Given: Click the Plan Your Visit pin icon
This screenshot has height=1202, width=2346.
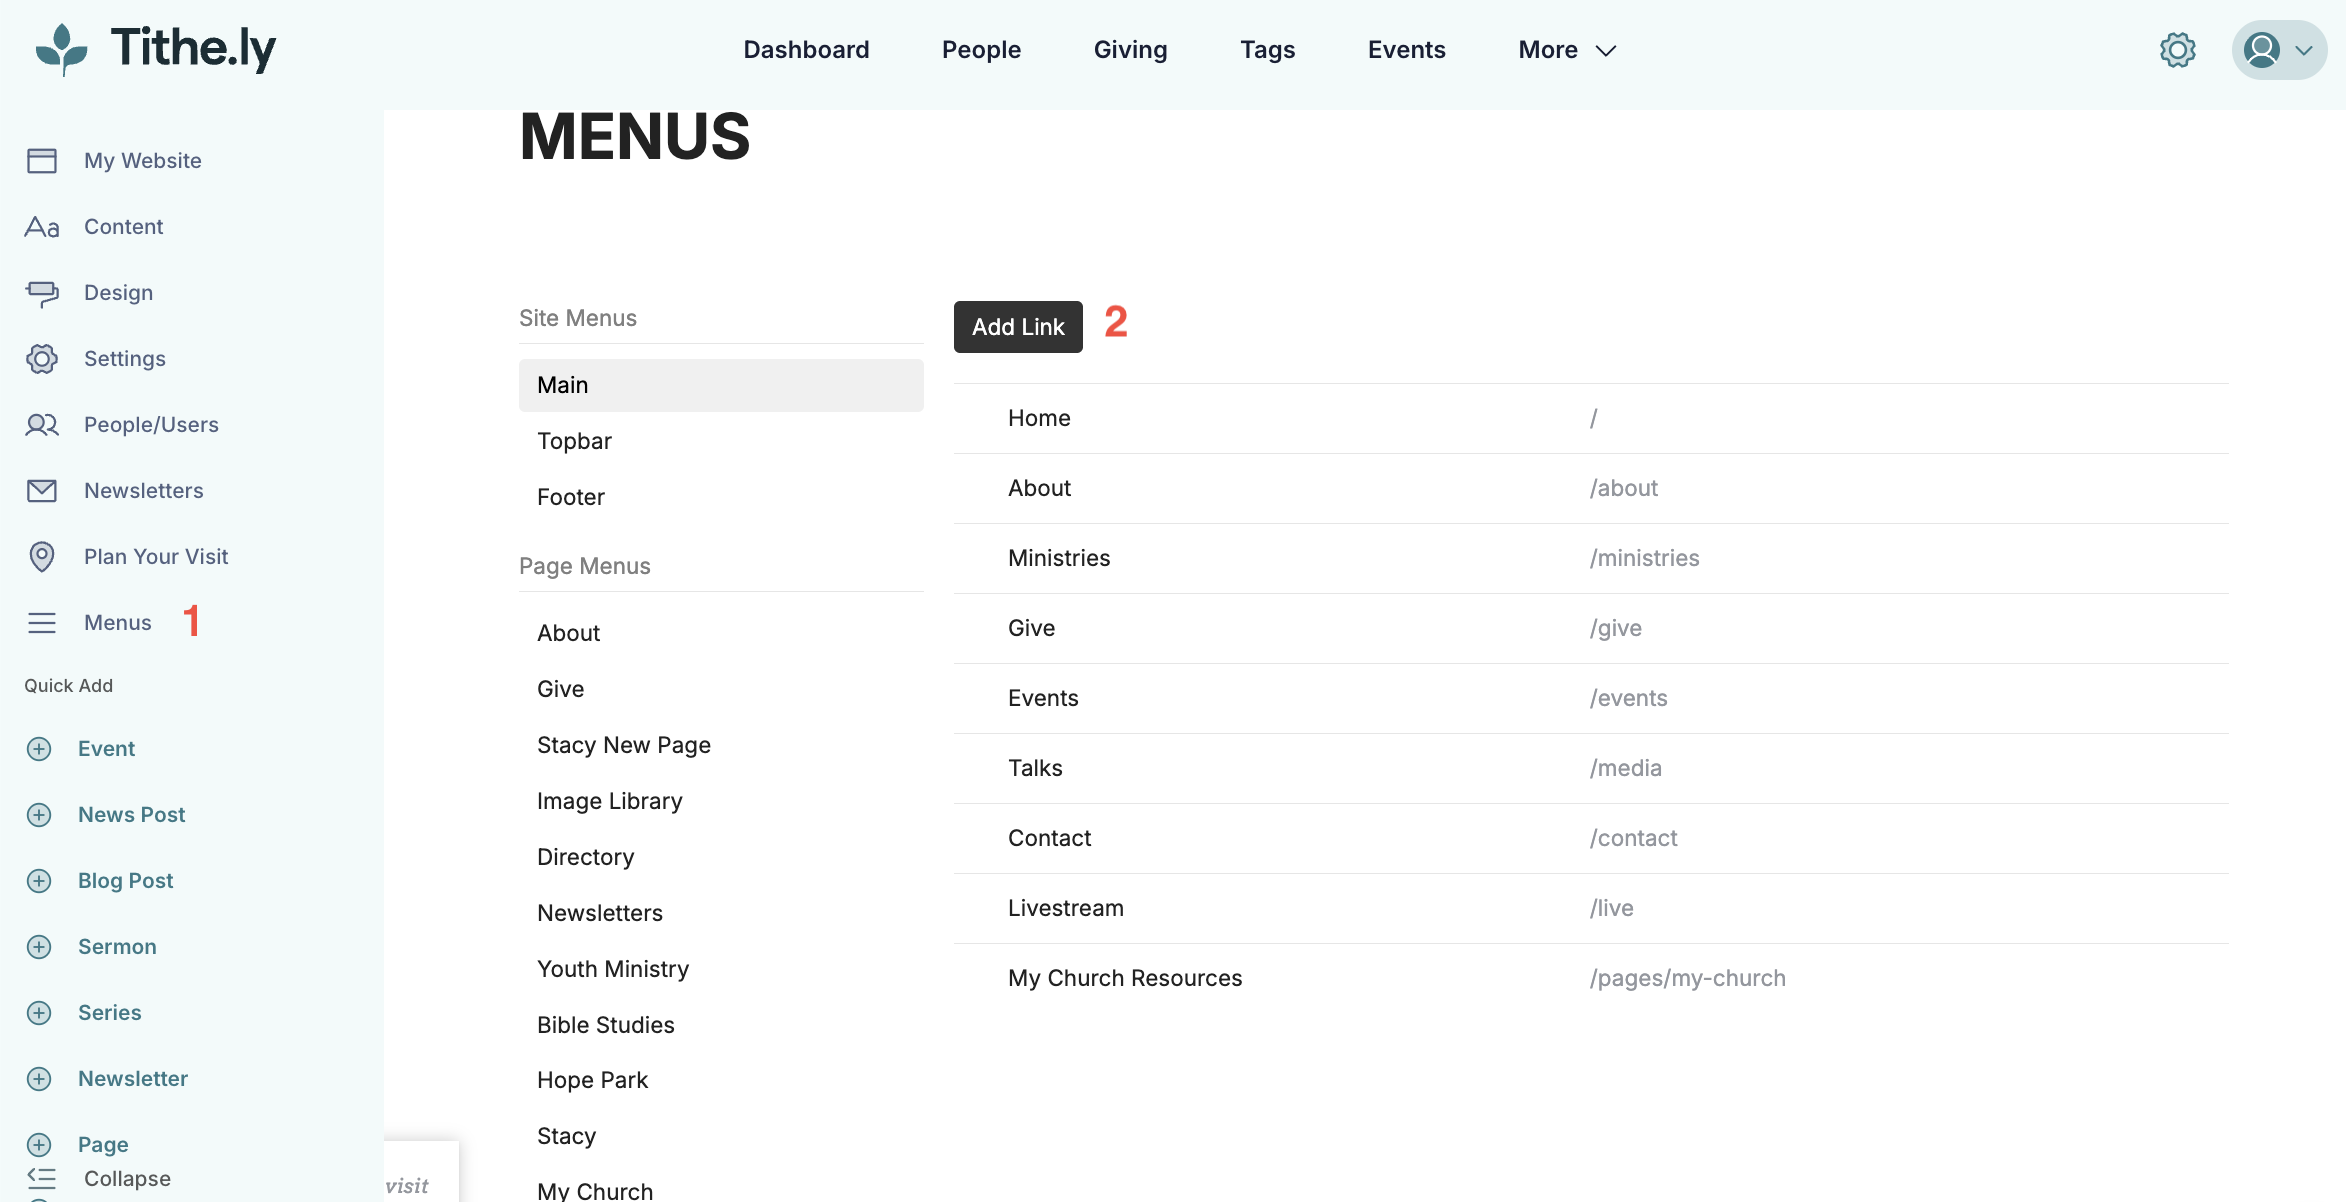Looking at the screenshot, I should [42, 557].
